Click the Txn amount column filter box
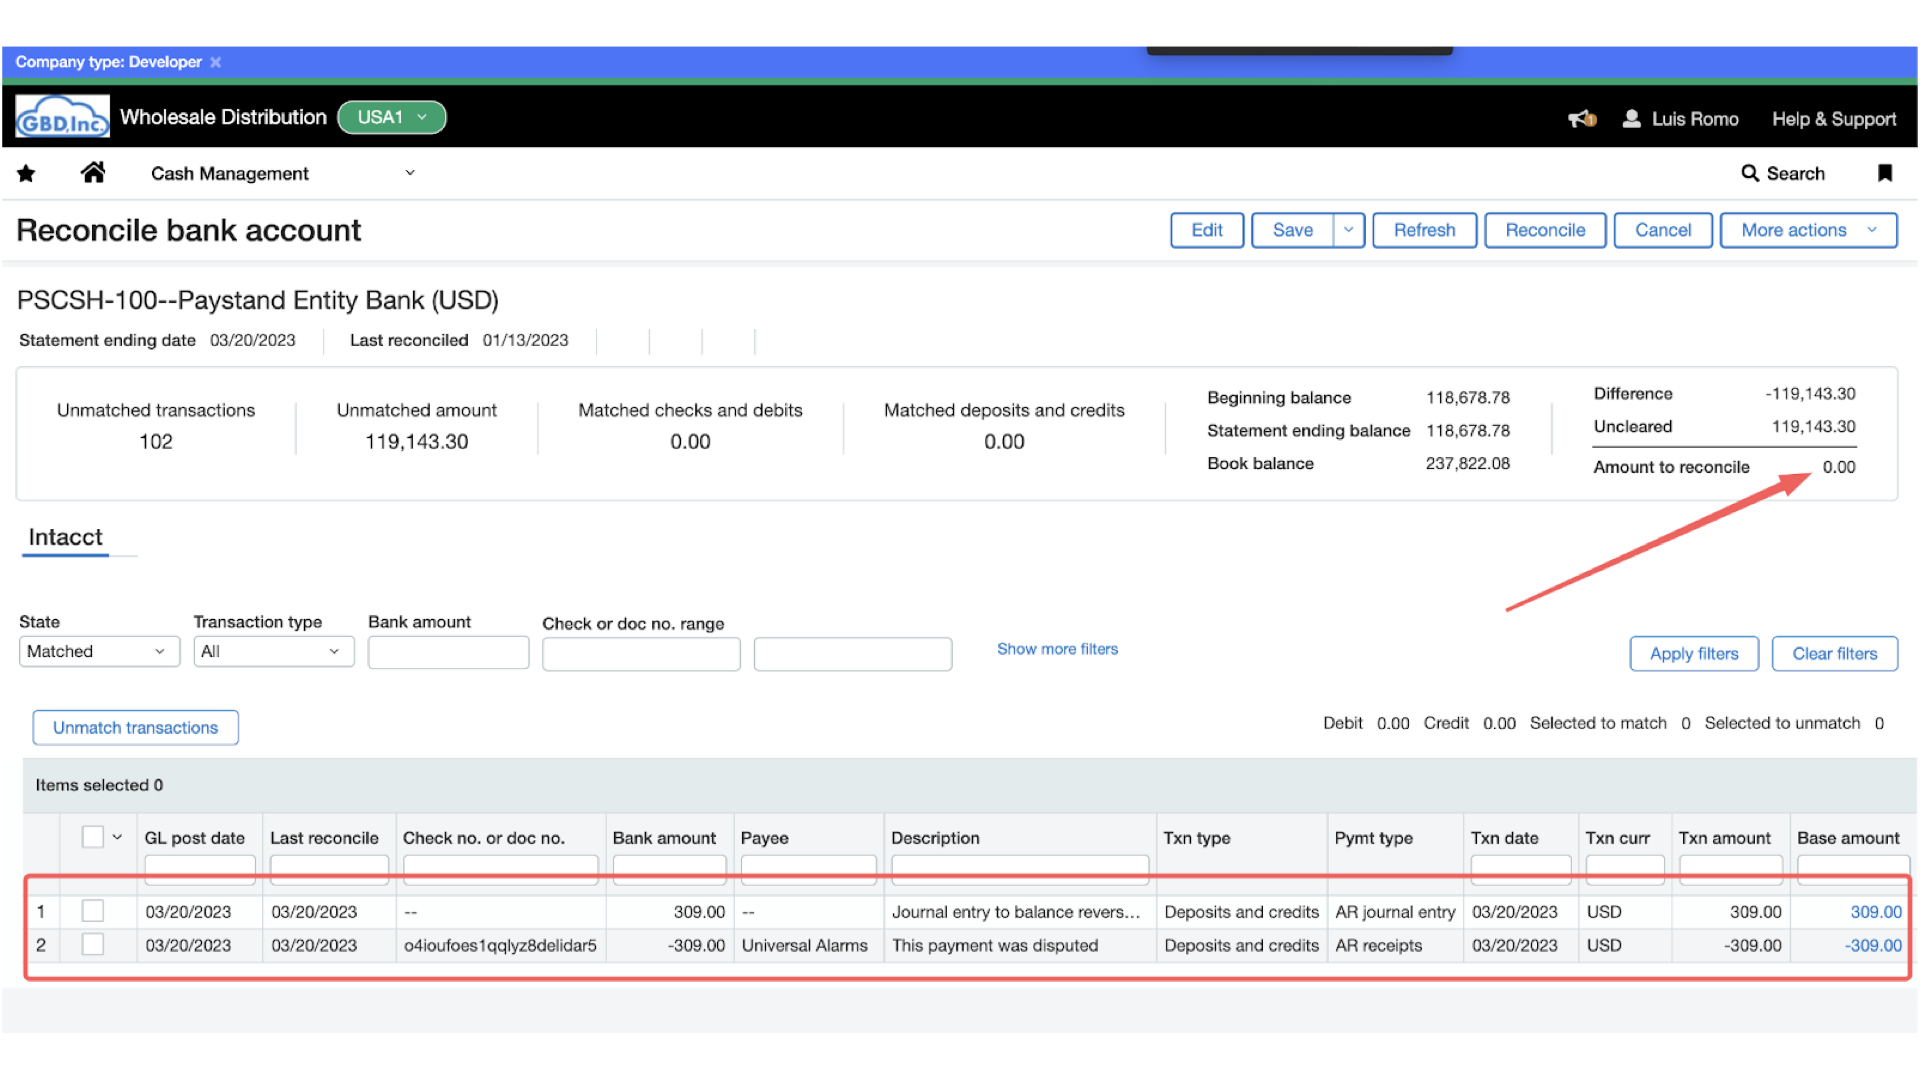 click(1731, 870)
